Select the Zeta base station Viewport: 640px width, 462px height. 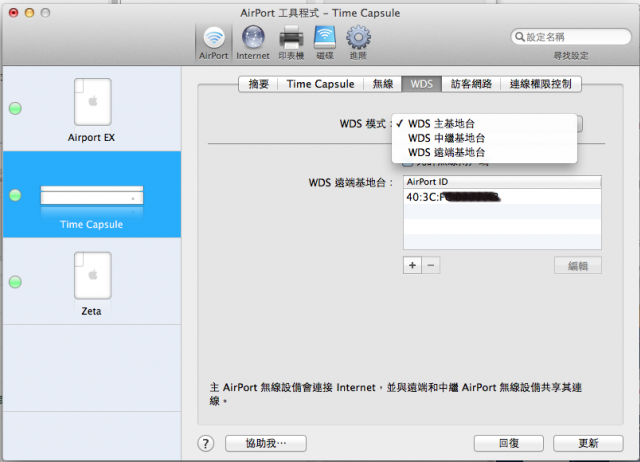[92, 281]
